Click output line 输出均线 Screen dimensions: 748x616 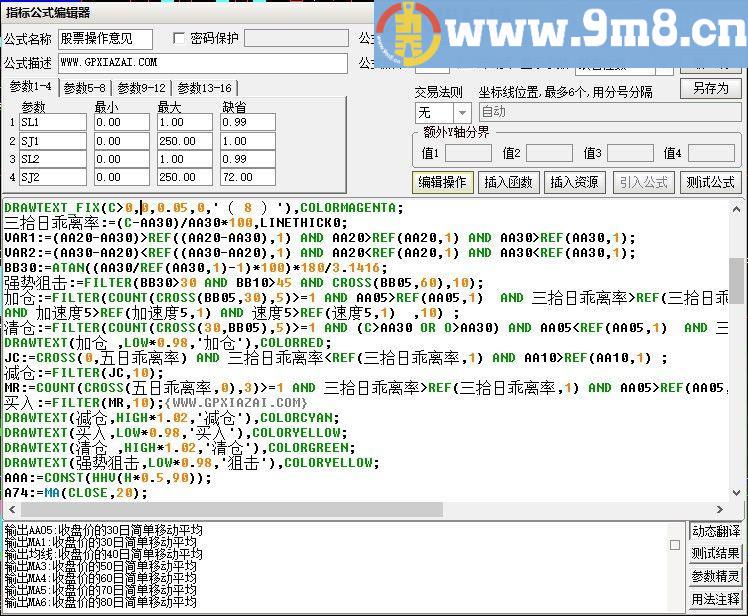pyautogui.click(x=104, y=554)
